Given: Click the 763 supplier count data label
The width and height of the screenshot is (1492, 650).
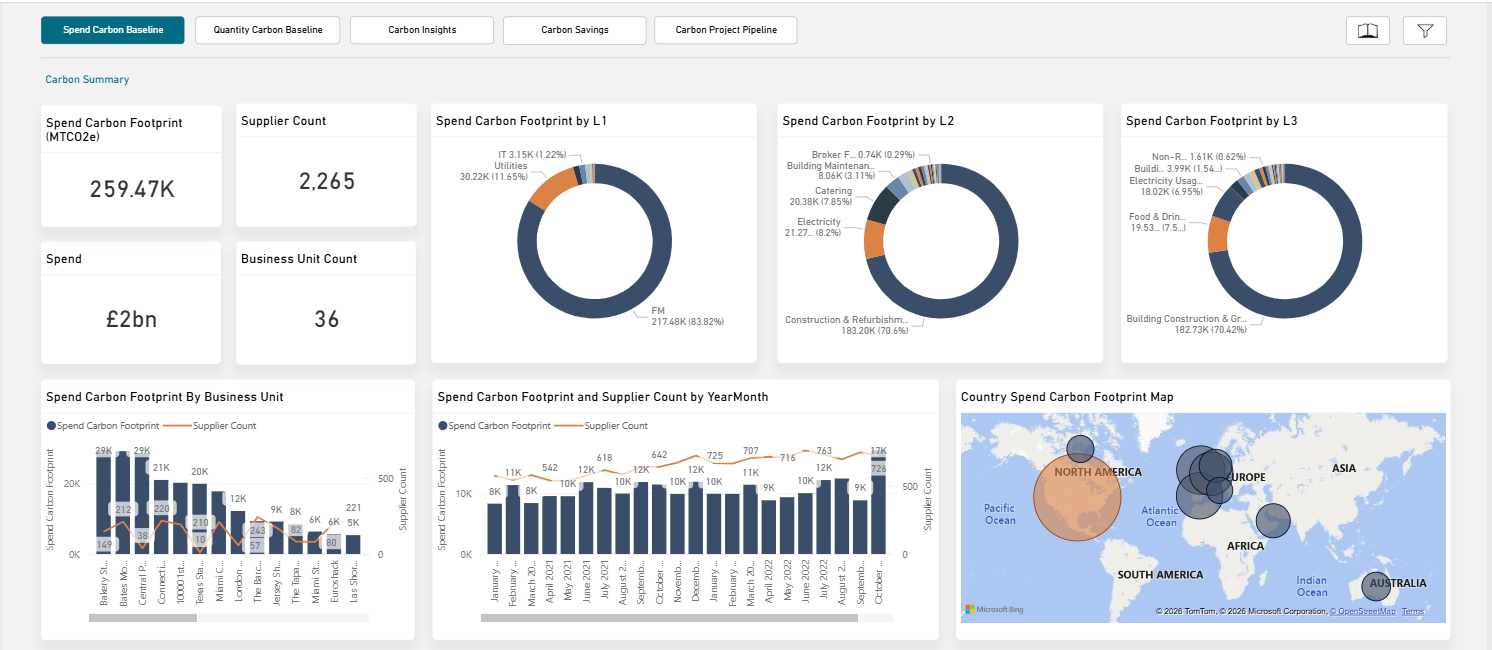Looking at the screenshot, I should point(824,451).
